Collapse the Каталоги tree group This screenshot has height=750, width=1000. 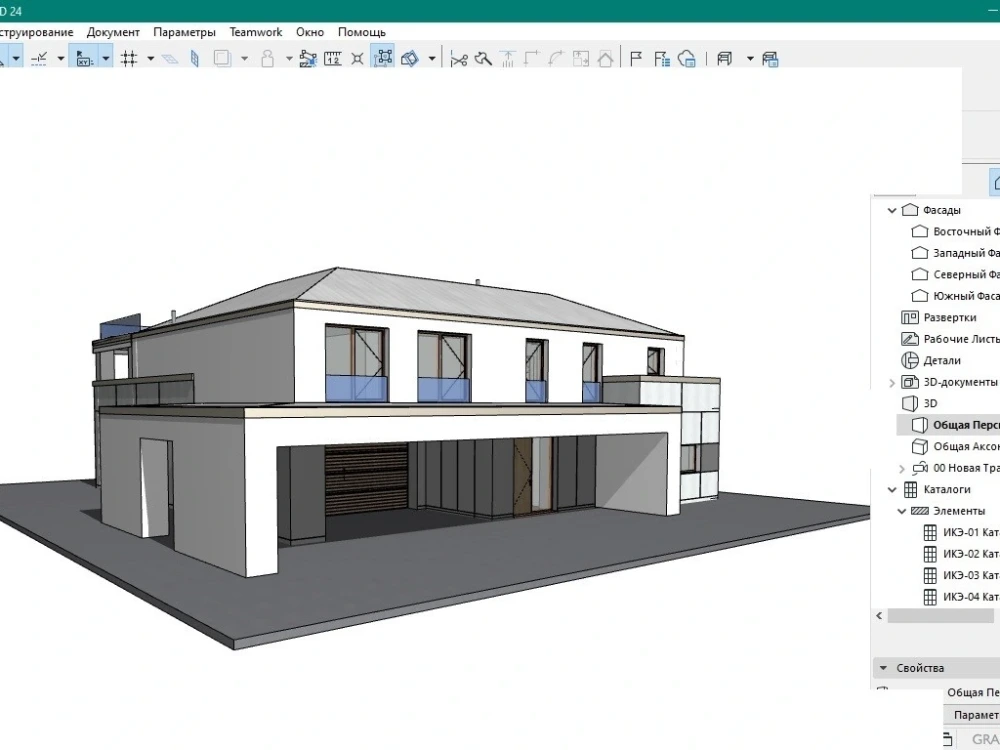892,490
